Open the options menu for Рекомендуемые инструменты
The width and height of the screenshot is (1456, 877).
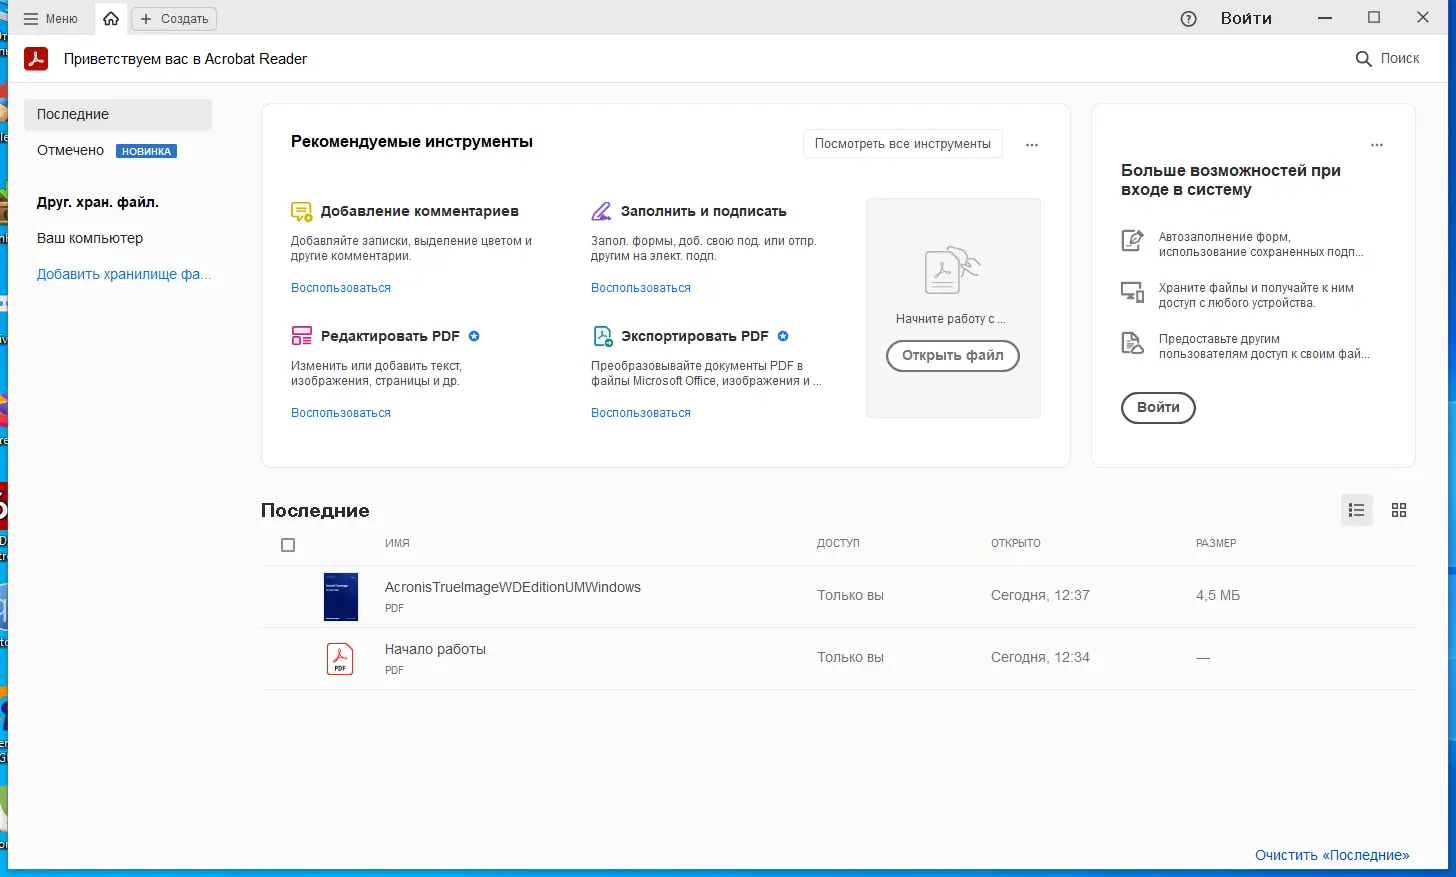(x=1032, y=145)
